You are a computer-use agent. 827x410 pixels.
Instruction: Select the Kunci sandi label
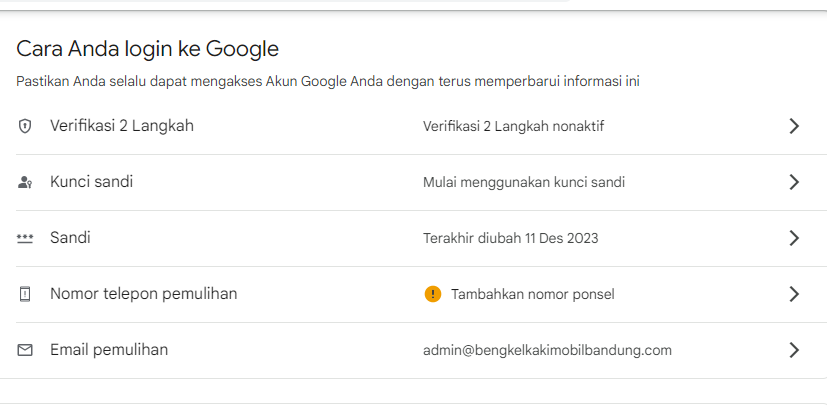(91, 182)
